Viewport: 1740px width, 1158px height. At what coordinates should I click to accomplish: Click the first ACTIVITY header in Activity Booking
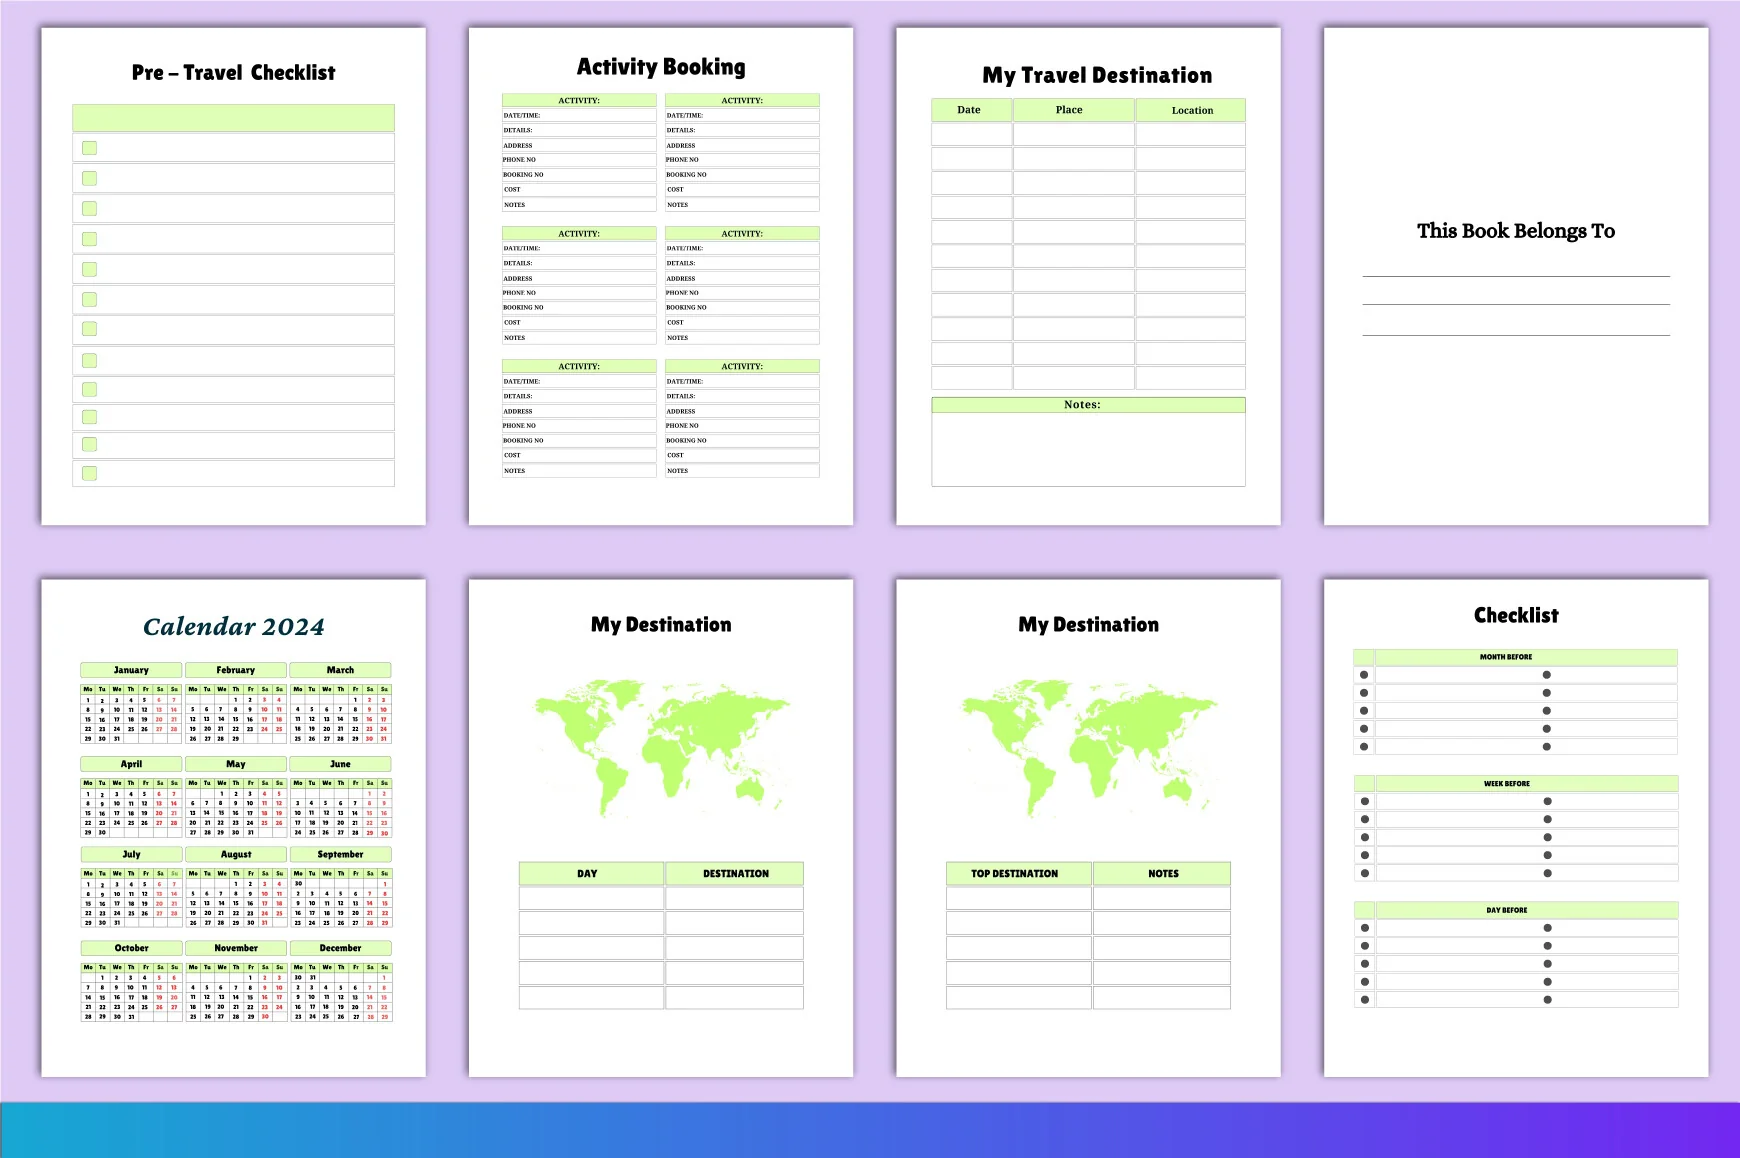(x=579, y=100)
